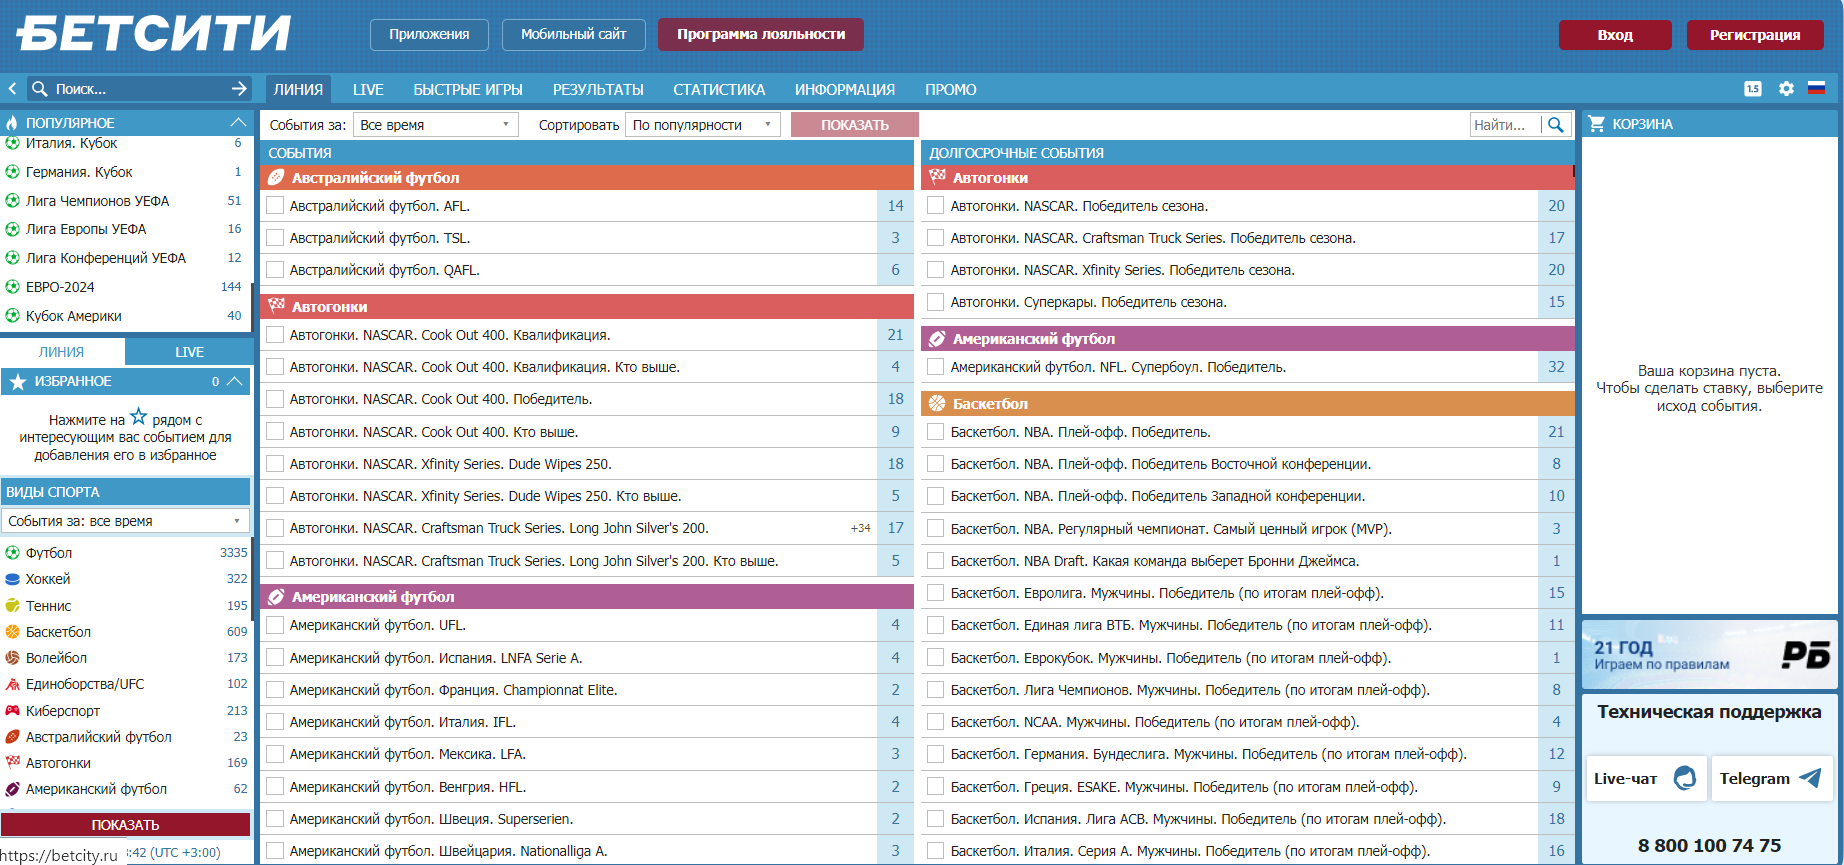Collapse the left sidebar with back arrow
This screenshot has height=865, width=1844.
point(12,89)
